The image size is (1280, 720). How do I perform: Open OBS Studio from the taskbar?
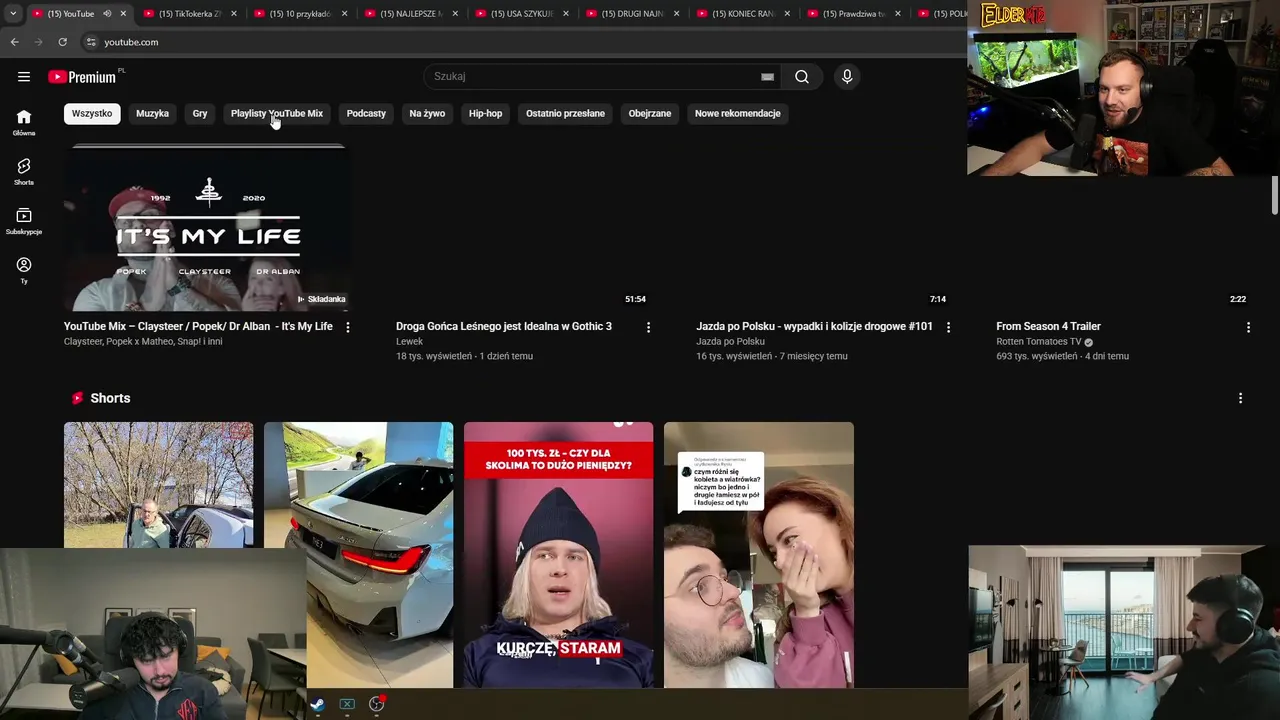click(377, 704)
